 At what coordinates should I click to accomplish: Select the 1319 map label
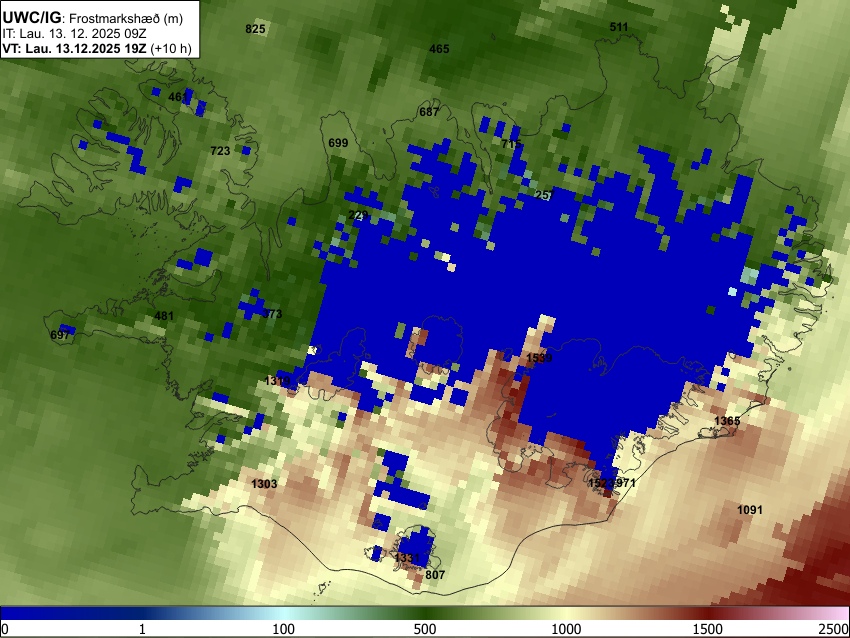pyautogui.click(x=278, y=381)
